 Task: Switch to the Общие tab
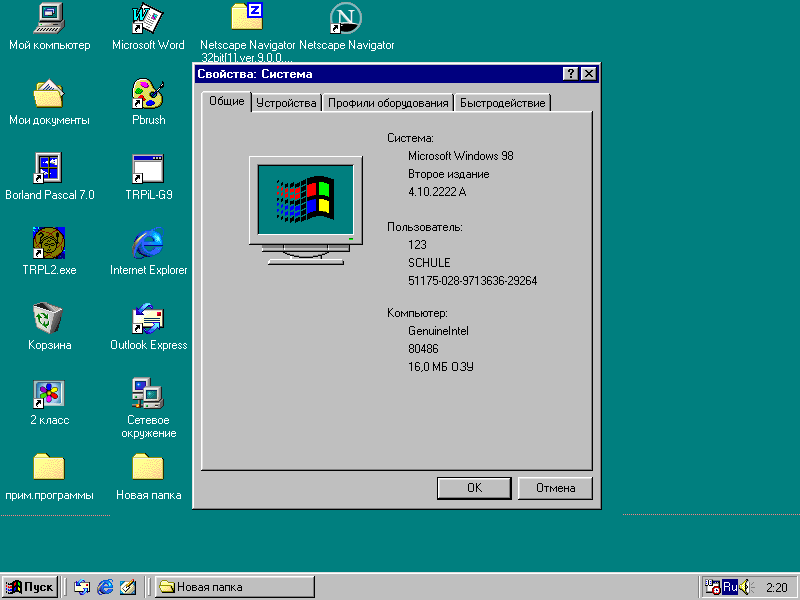tap(227, 101)
